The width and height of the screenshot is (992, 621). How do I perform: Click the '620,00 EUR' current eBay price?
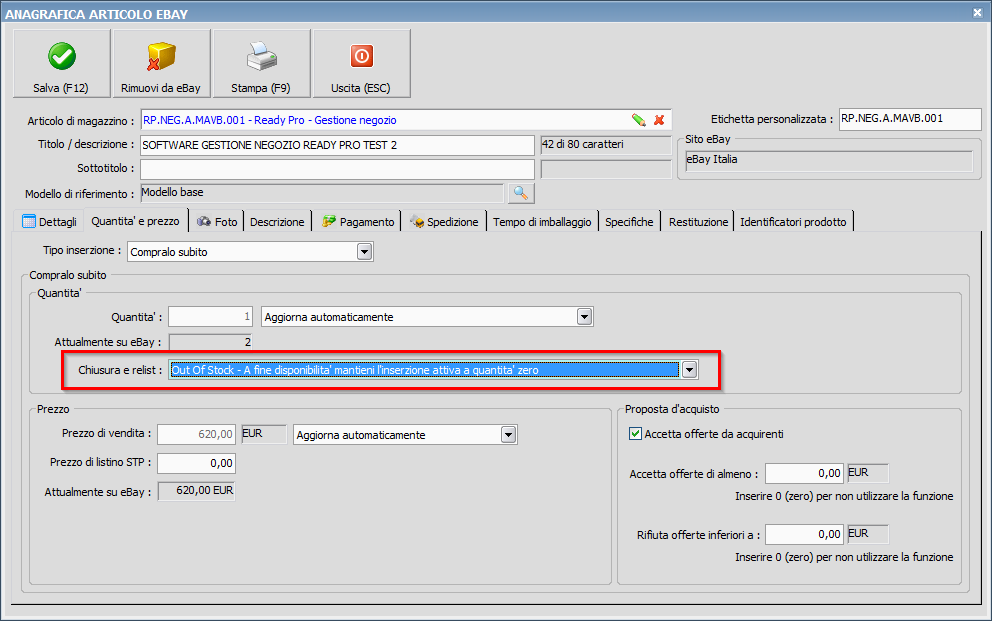[x=196, y=491]
